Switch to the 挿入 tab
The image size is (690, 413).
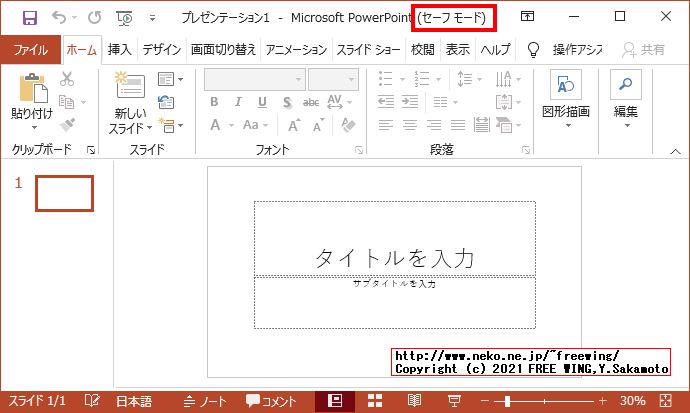click(x=120, y=50)
